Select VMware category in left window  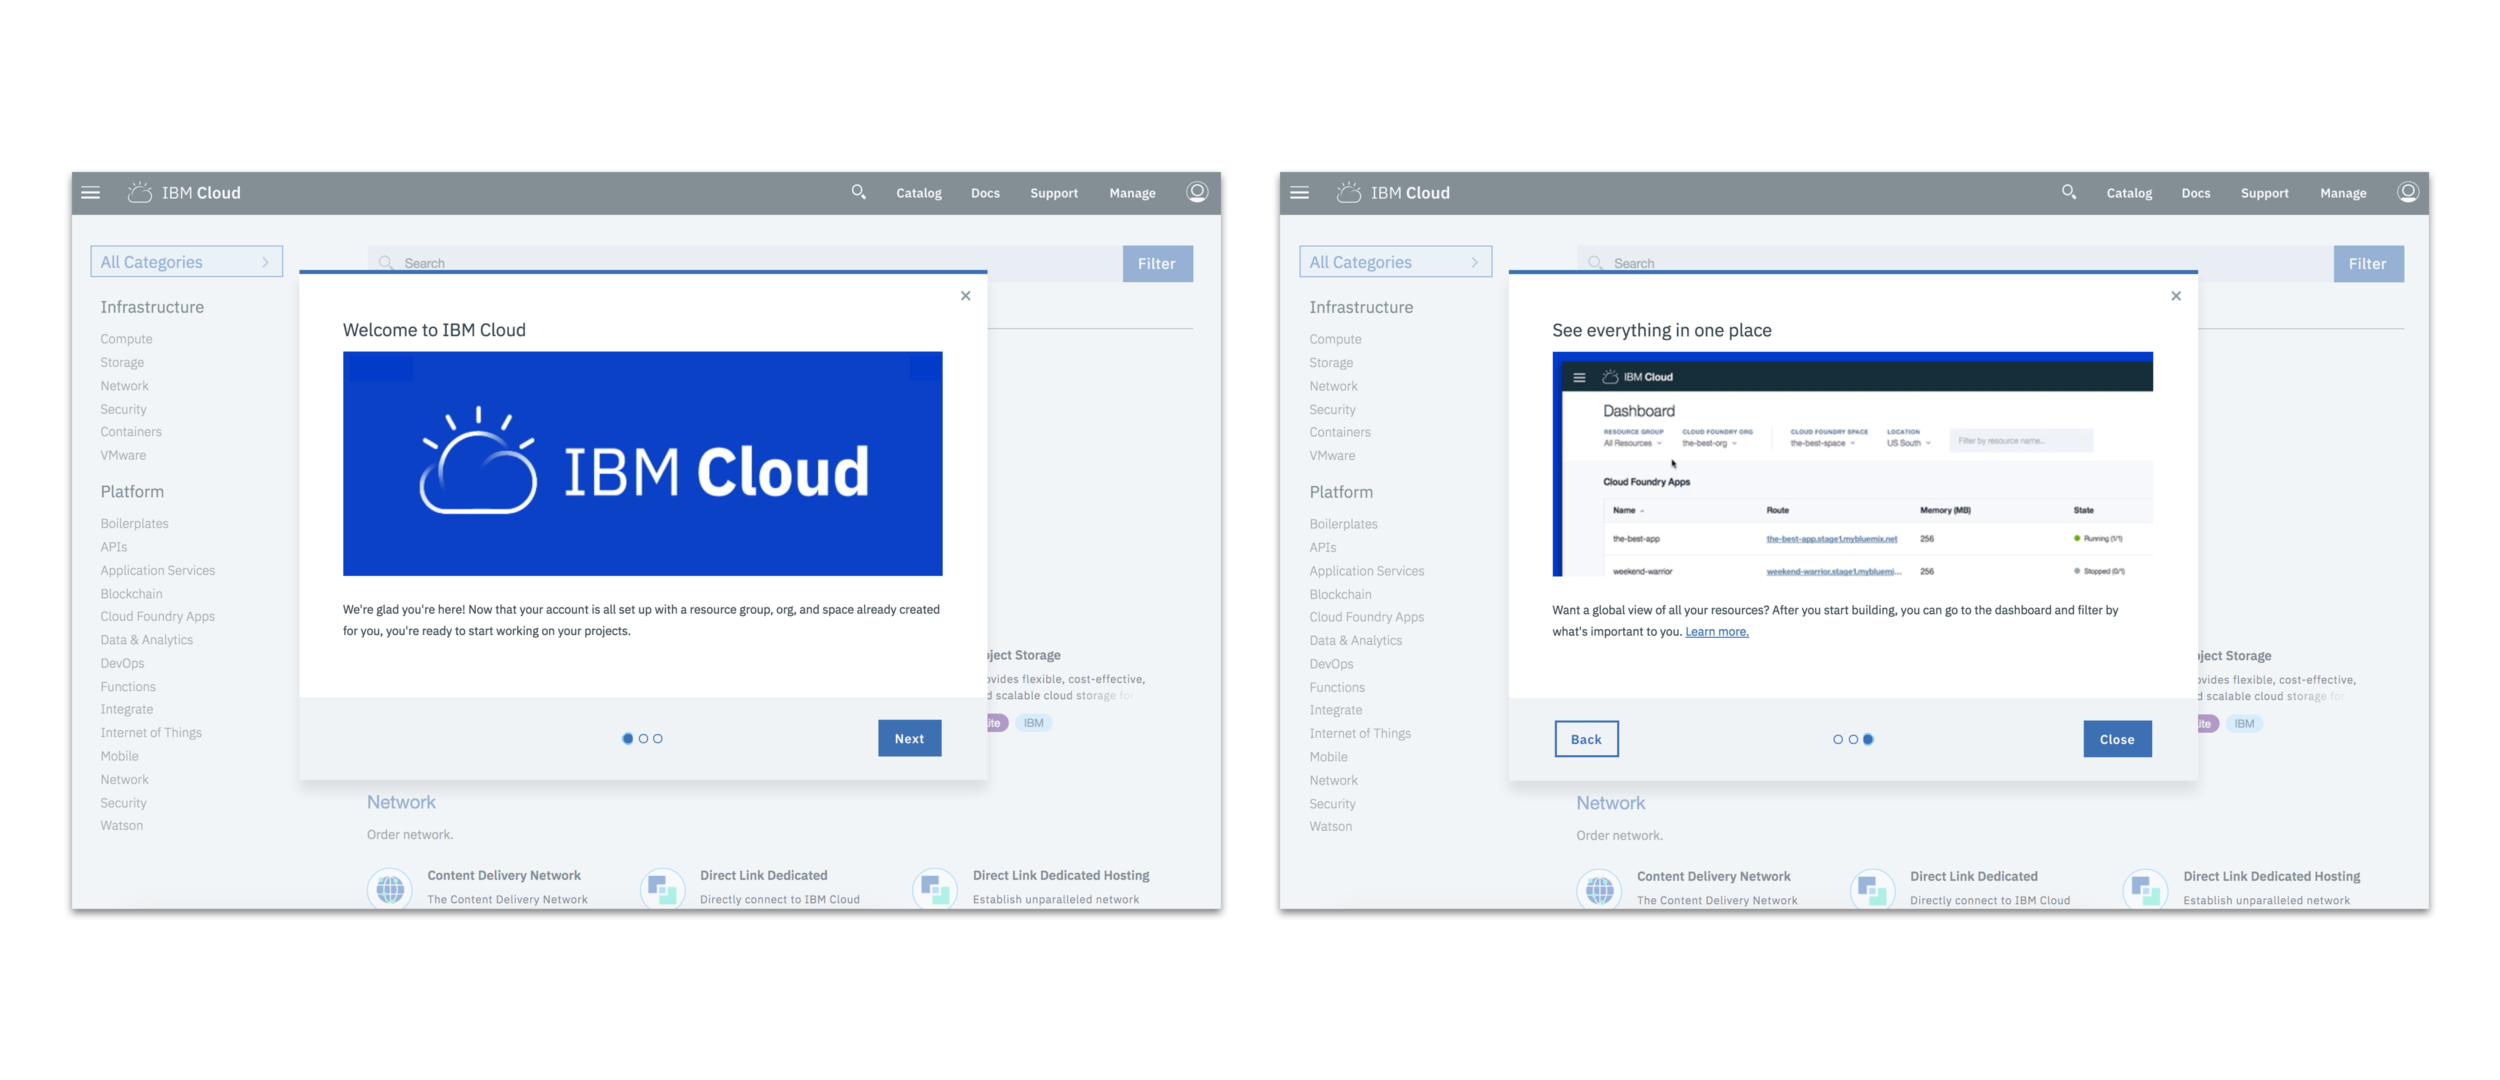click(123, 455)
